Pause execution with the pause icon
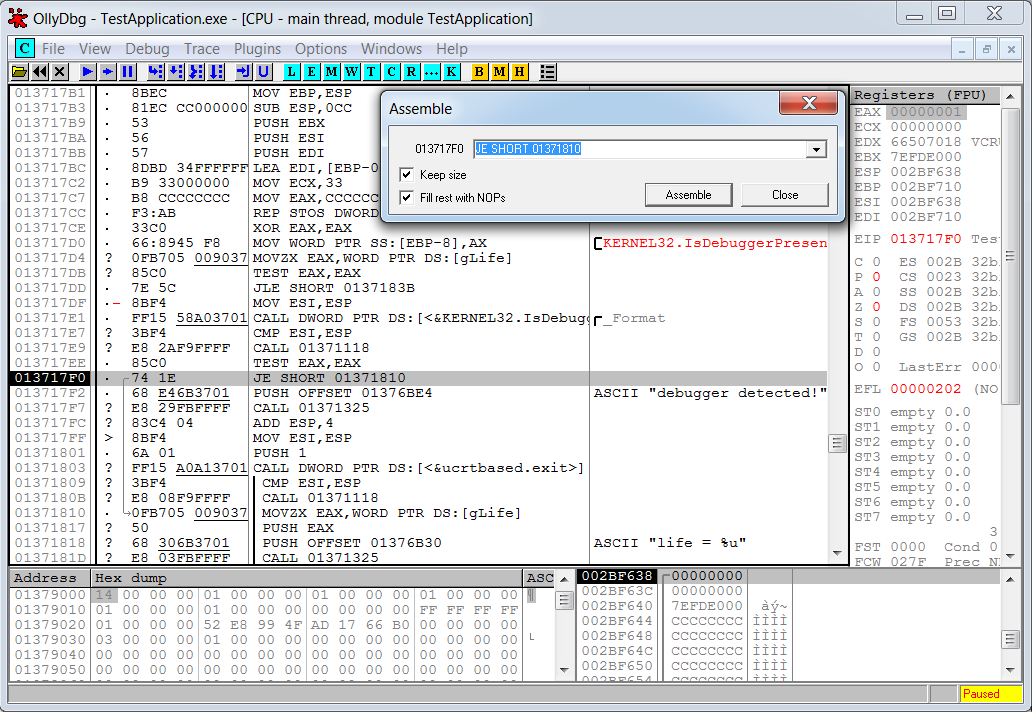 128,72
